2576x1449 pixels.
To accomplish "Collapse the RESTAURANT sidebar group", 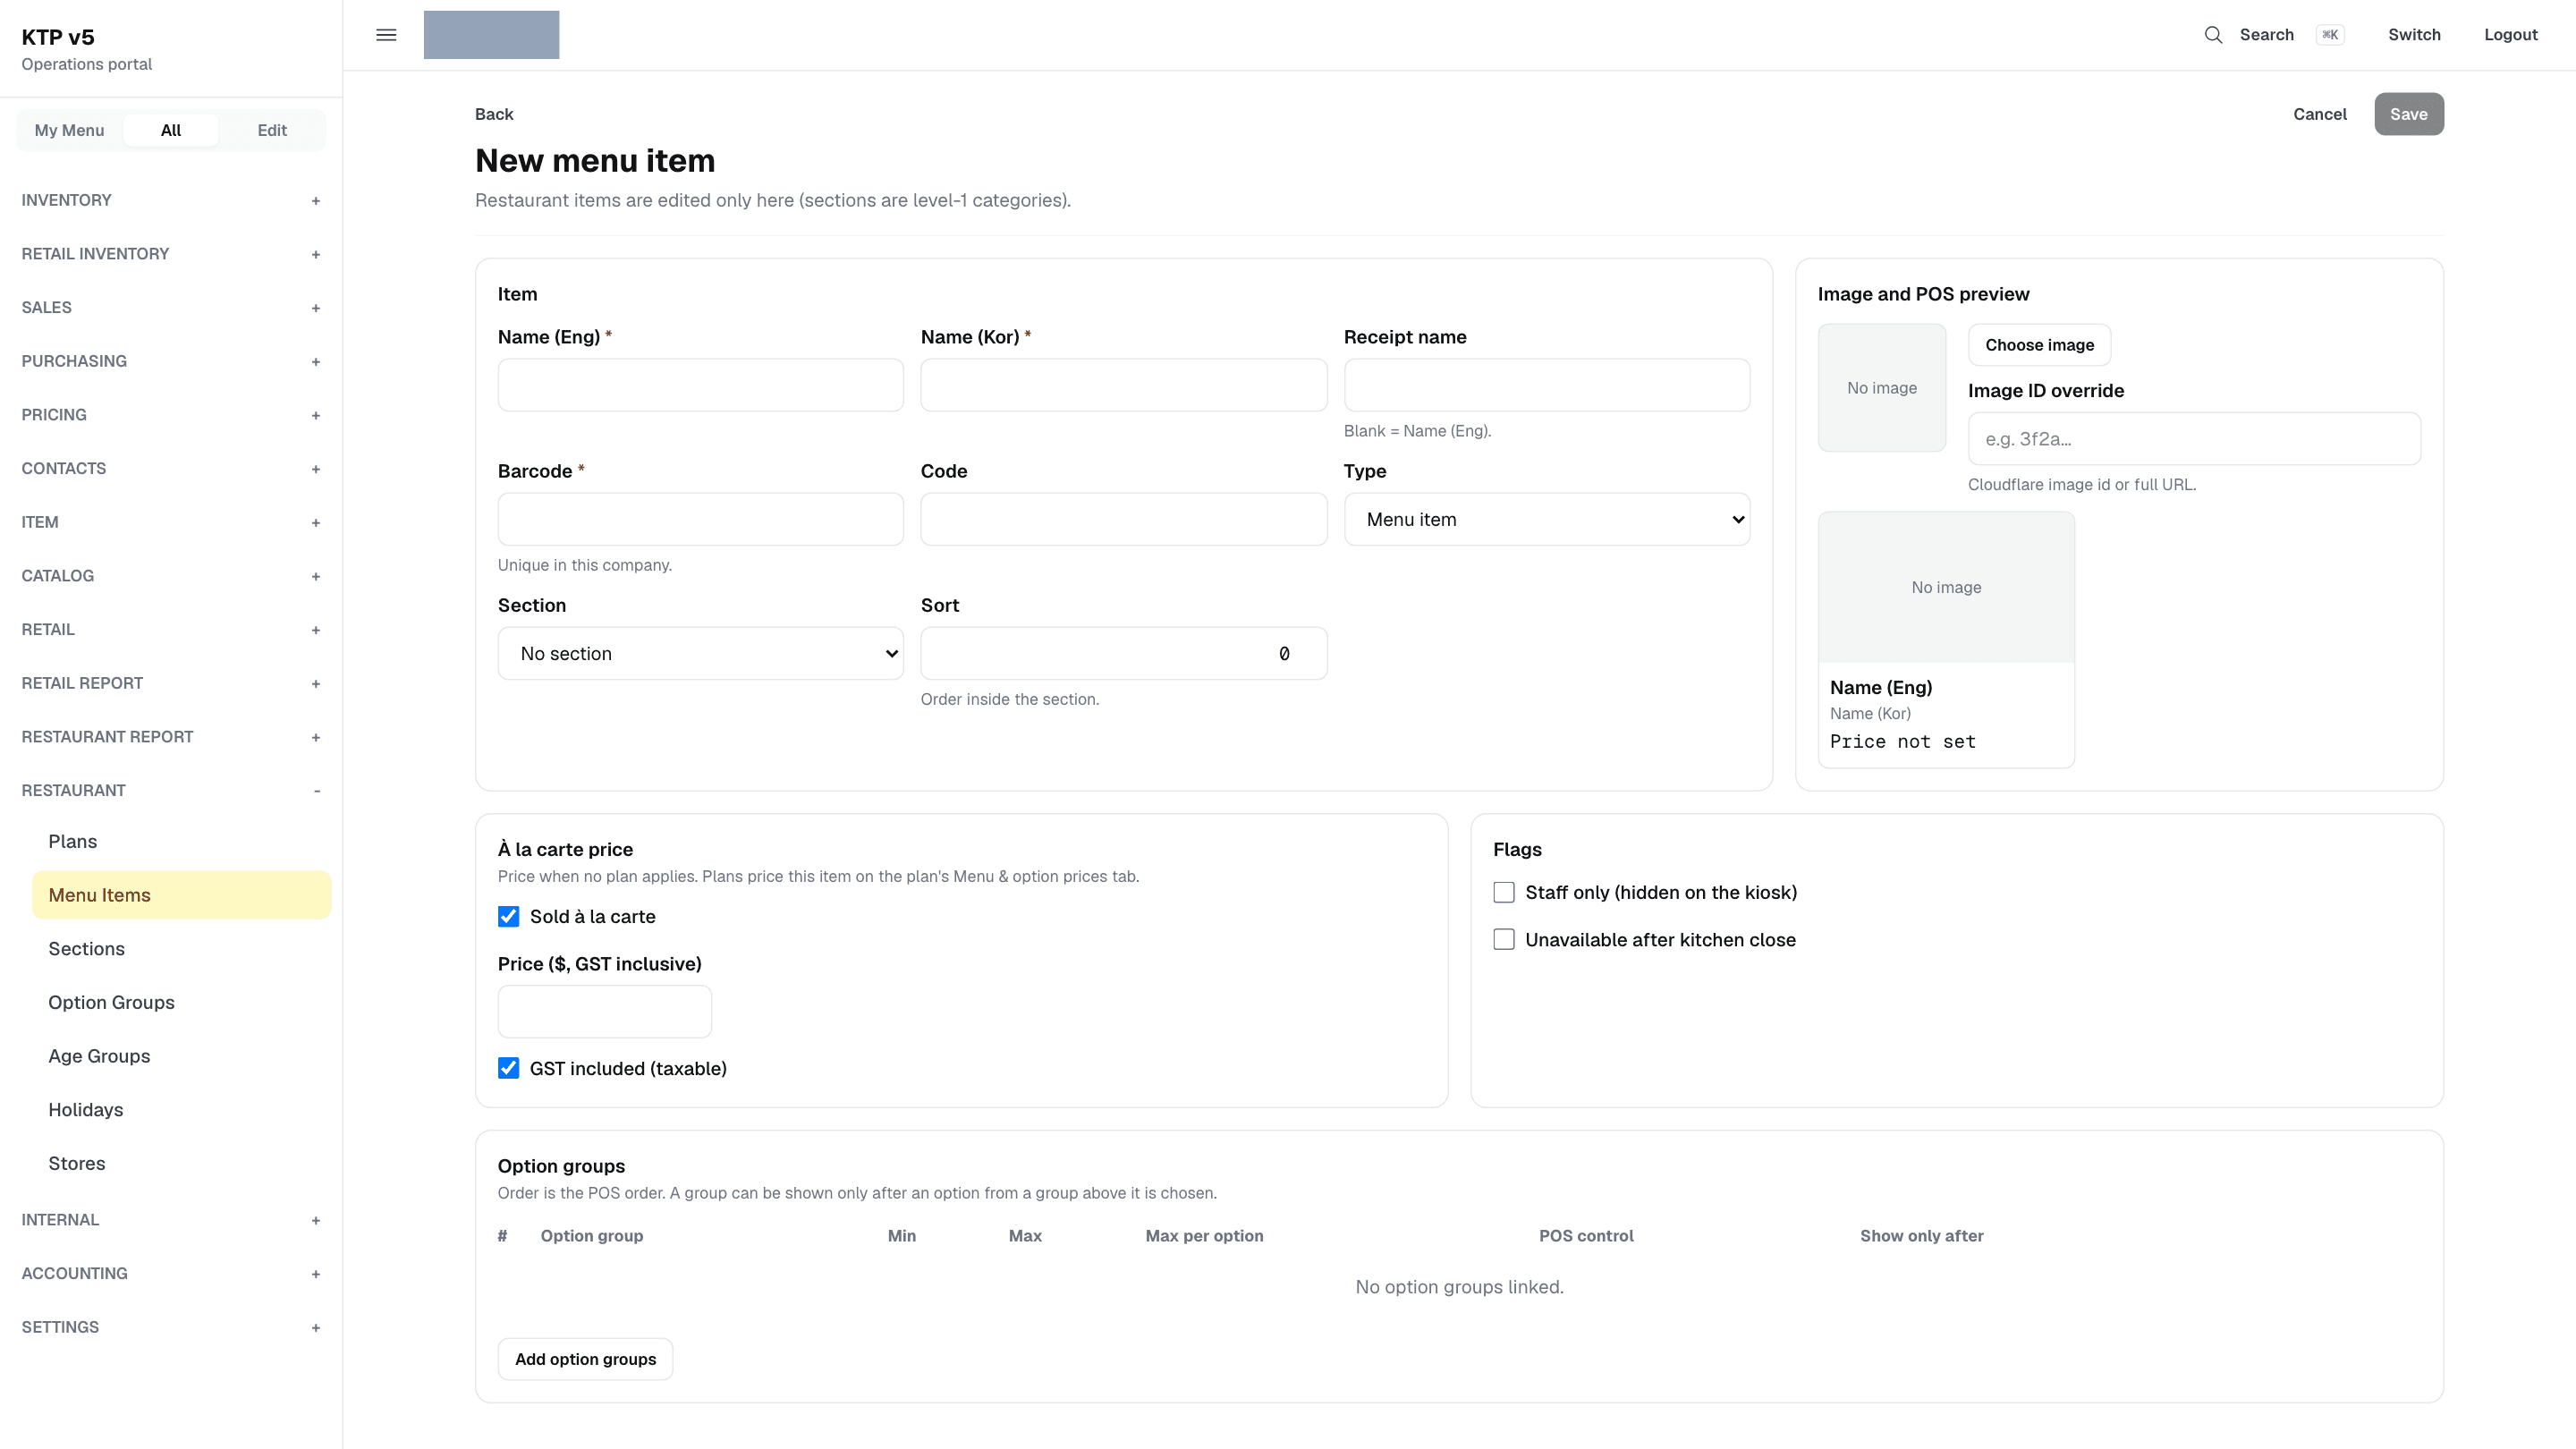I will [x=171, y=790].
